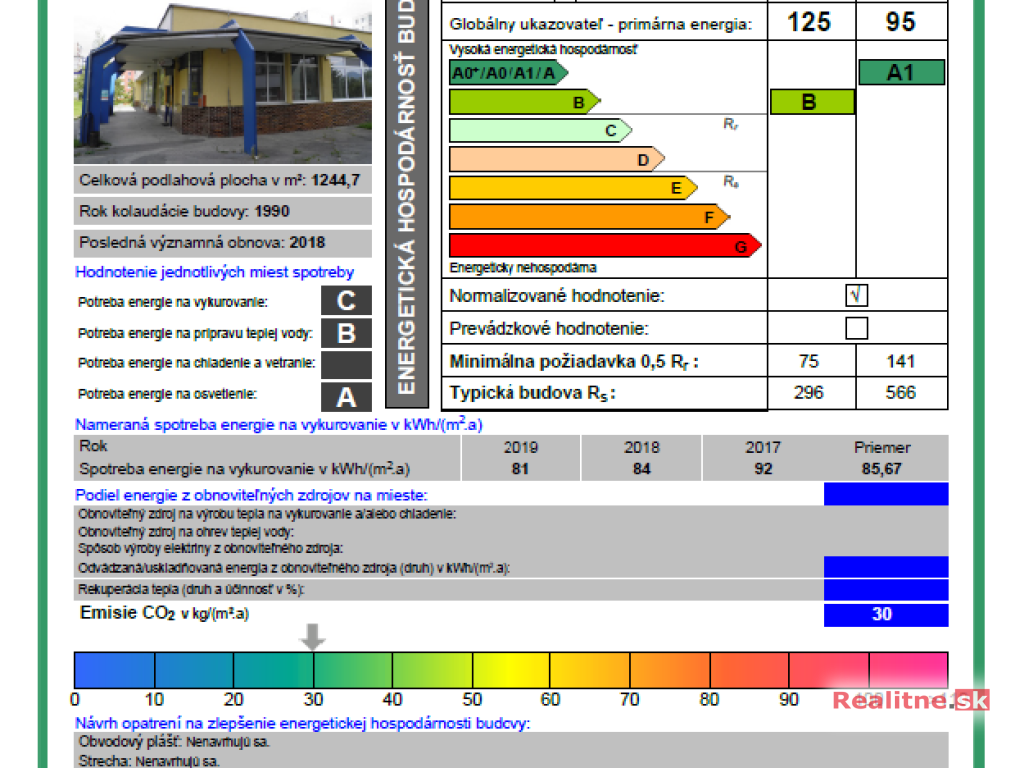Screen dimensions: 1024x768
Task: Tick the Normalizované hodnotenie checkbox
Action: click(856, 295)
